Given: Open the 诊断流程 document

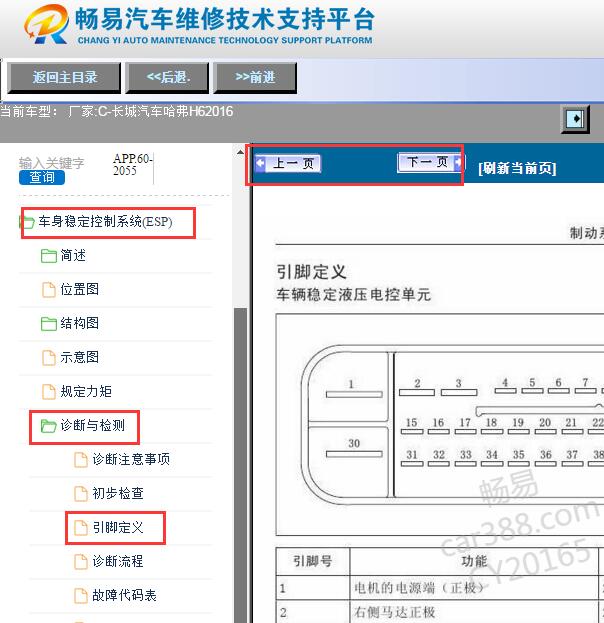Looking at the screenshot, I should (118, 561).
